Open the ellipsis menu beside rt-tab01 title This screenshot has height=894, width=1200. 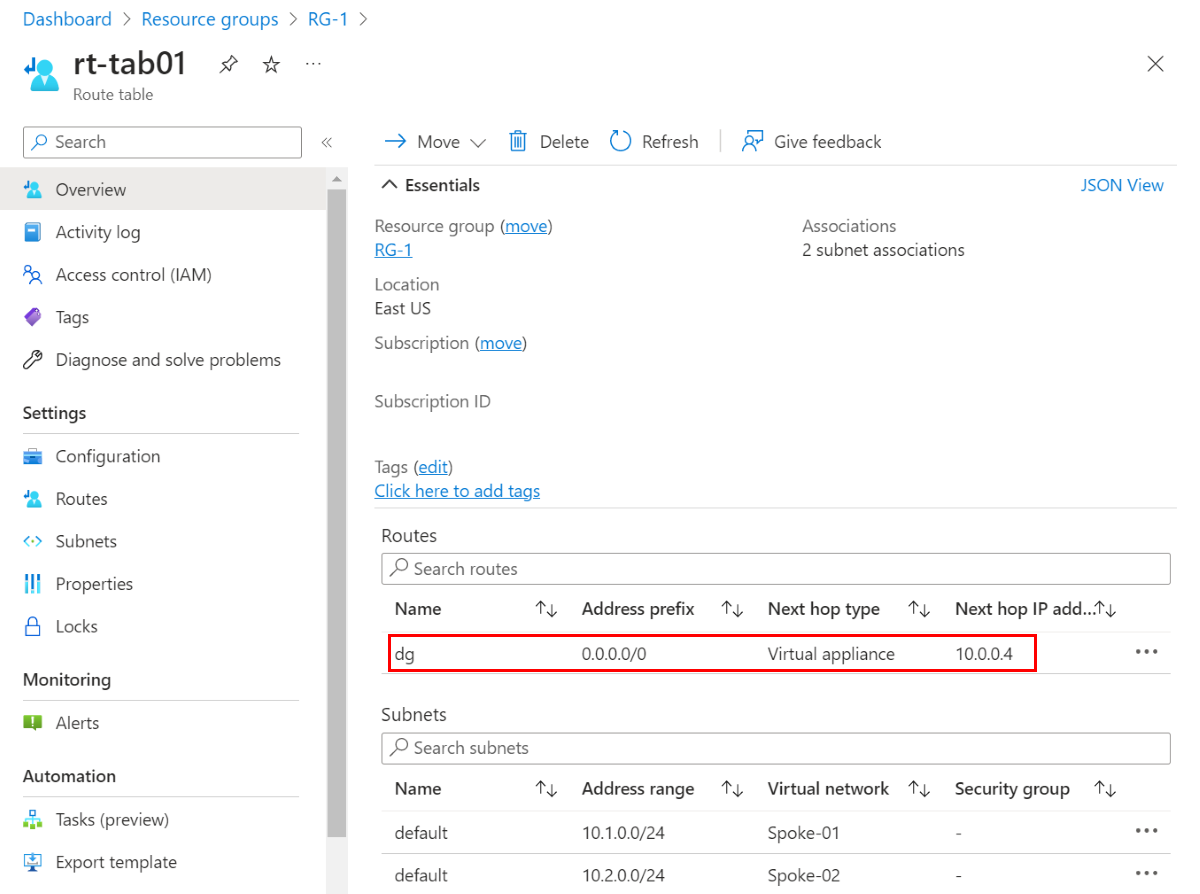coord(314,64)
